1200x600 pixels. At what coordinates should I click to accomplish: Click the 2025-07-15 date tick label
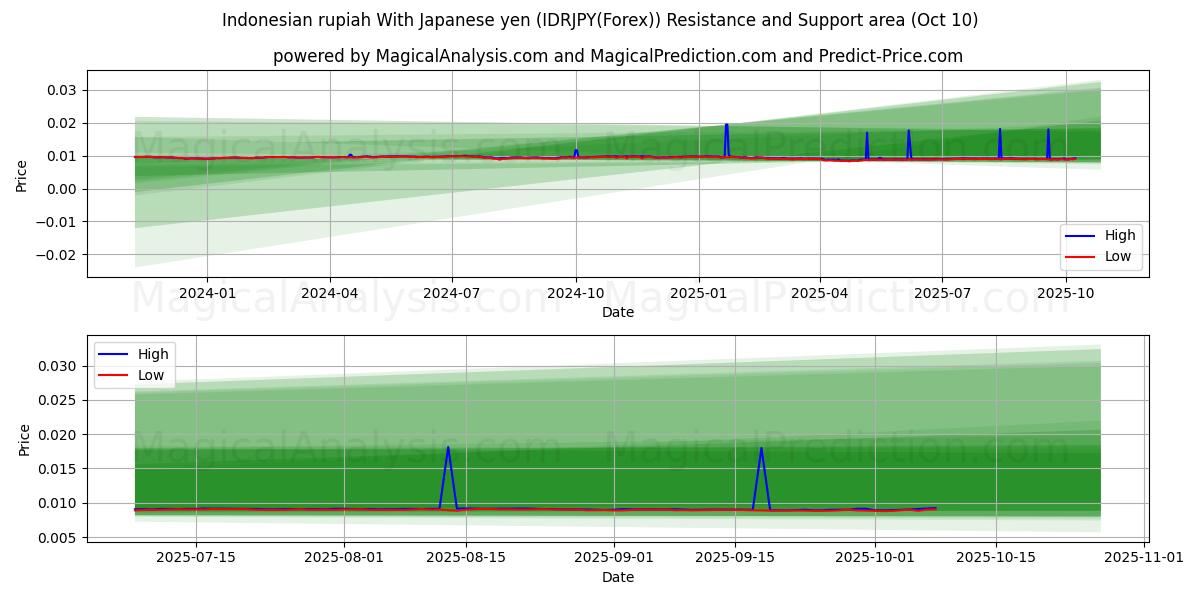[196, 558]
